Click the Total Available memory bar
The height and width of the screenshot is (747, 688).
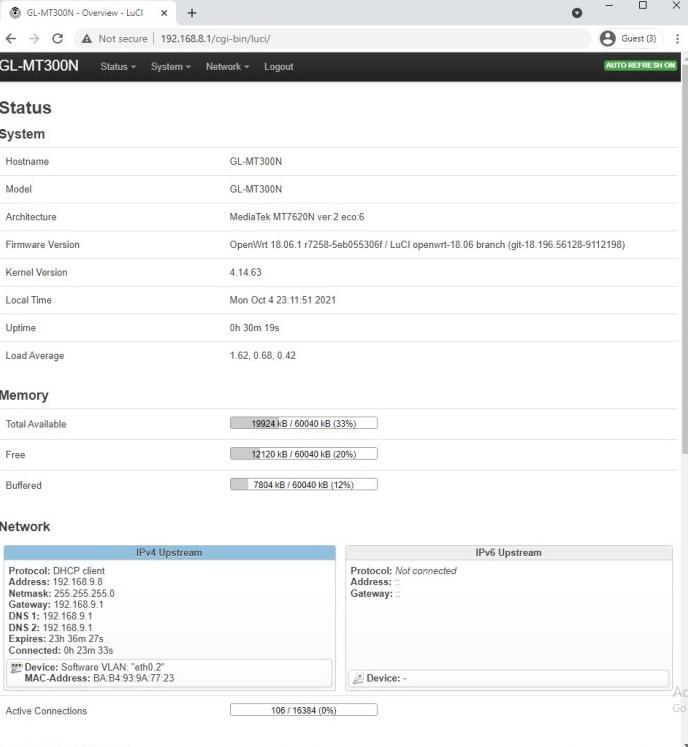point(303,423)
